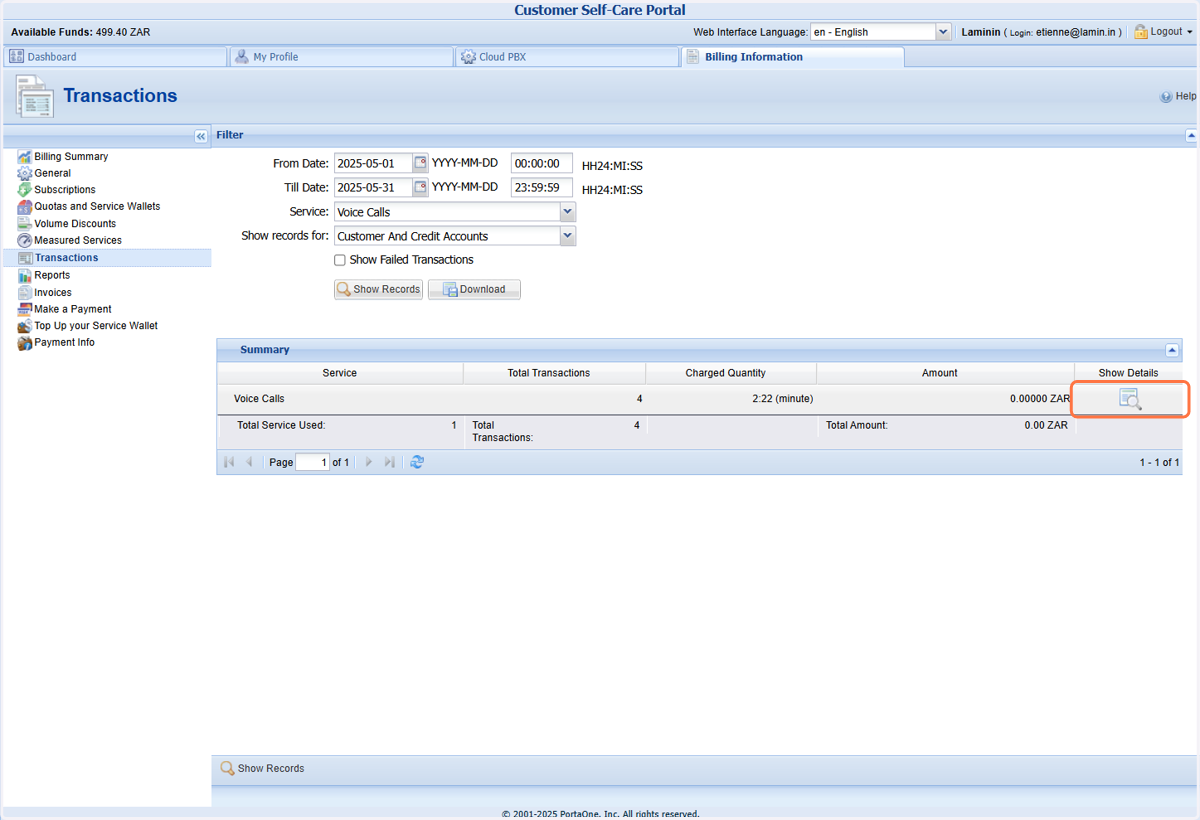
Task: Click the '1 - 1 of 1' paging text
Action: point(1159,463)
